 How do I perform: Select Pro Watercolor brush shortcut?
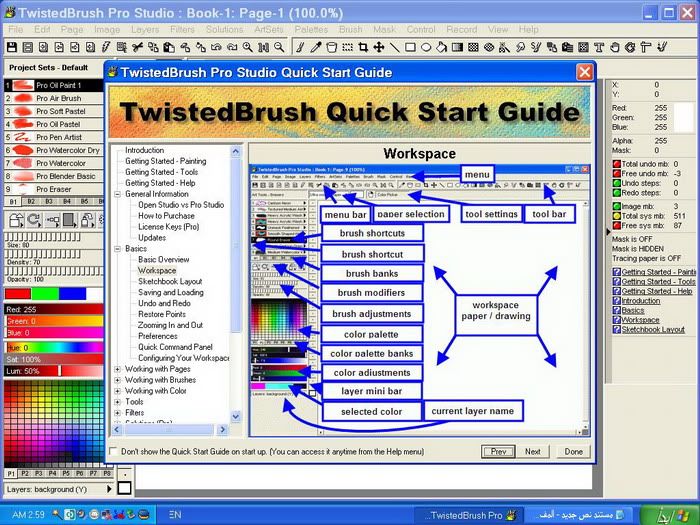pos(54,163)
